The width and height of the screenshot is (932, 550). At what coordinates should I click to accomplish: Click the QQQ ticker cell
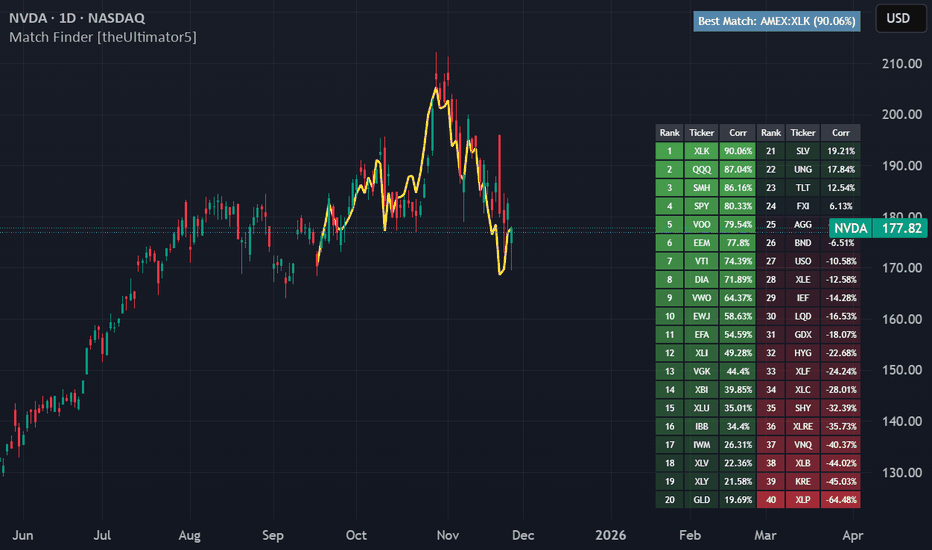(x=701, y=170)
